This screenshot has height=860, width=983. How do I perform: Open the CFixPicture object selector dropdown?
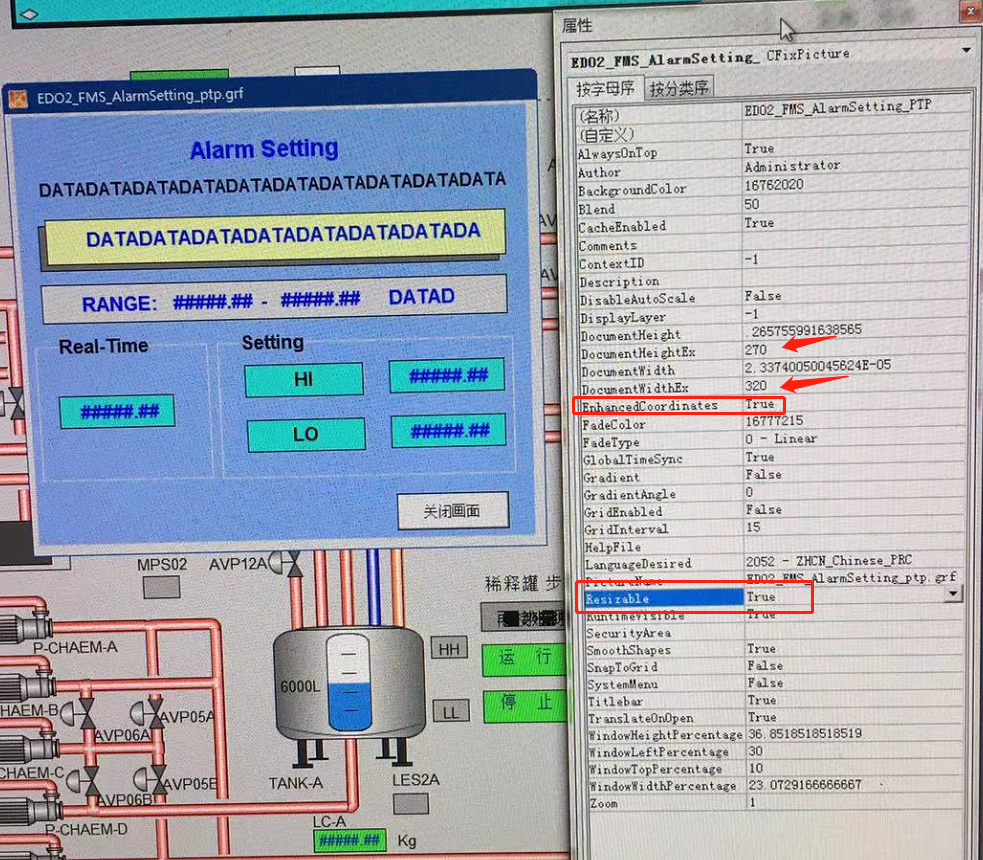click(x=965, y=50)
